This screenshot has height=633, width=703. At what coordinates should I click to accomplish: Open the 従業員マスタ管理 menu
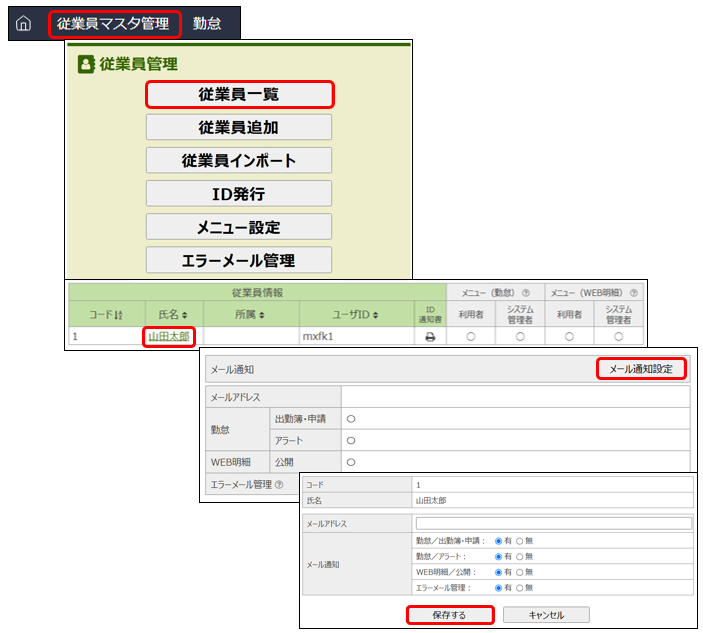112,23
